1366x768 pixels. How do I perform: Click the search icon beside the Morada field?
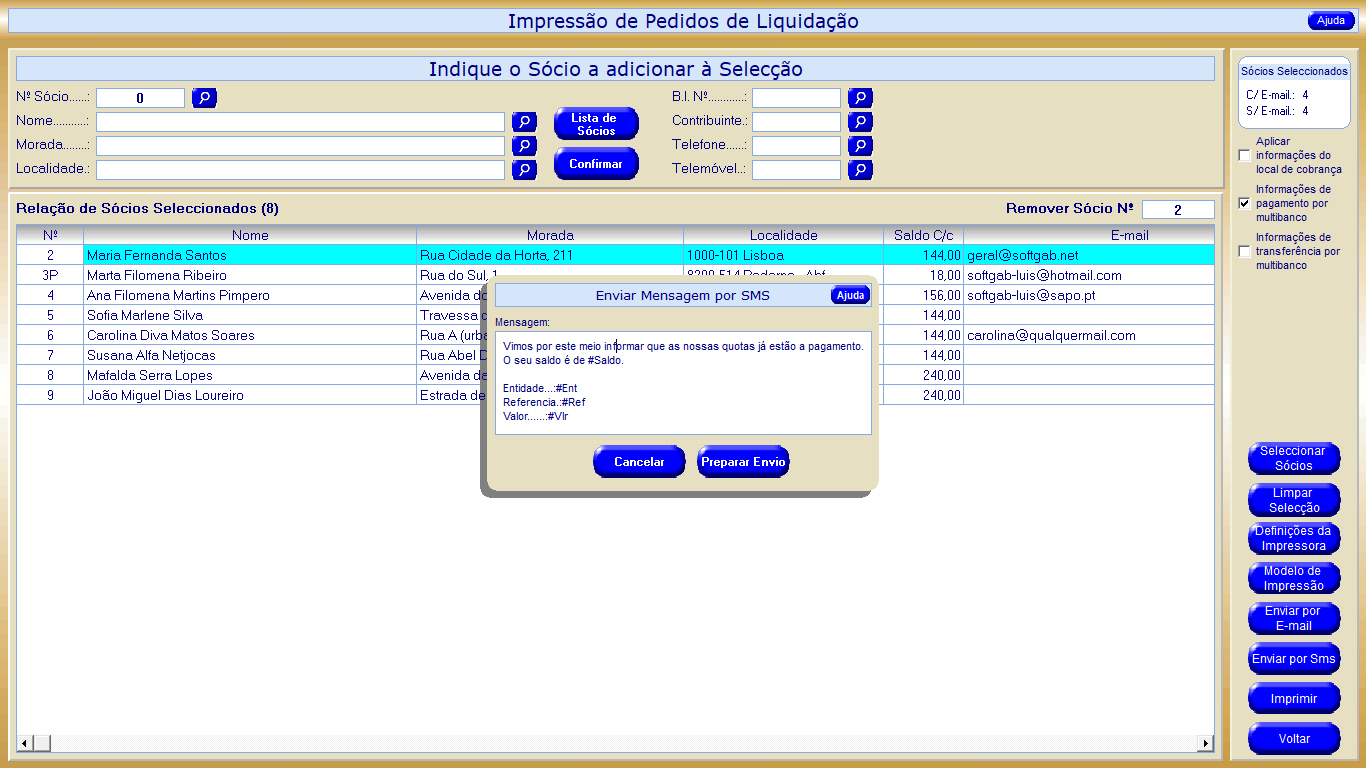[x=524, y=146]
